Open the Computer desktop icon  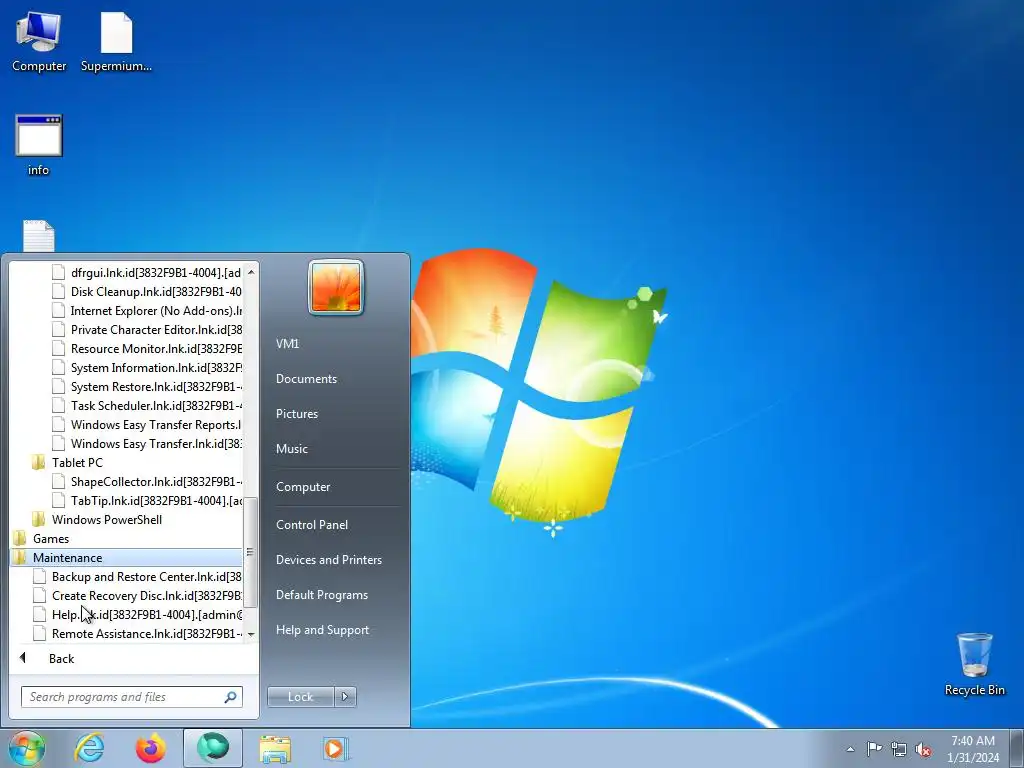click(39, 42)
